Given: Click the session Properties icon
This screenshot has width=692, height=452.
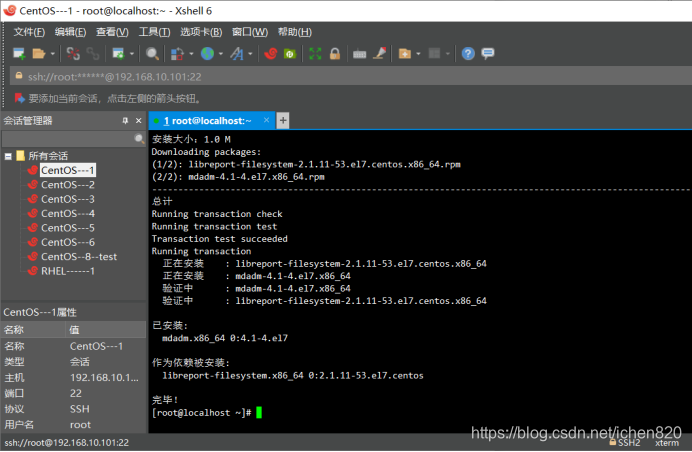Looking at the screenshot, I should click(x=118, y=54).
